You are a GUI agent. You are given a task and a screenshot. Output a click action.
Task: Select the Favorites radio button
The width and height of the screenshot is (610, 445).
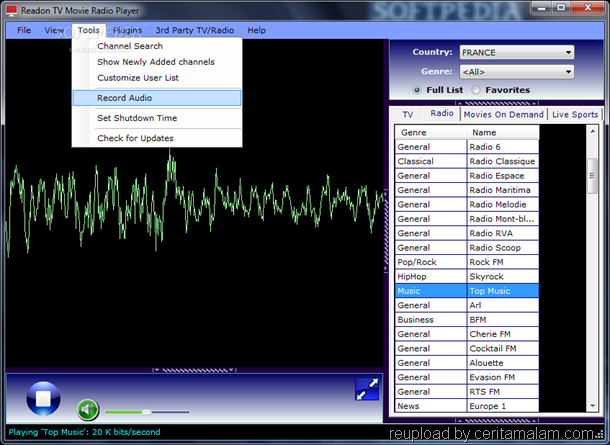[476, 90]
